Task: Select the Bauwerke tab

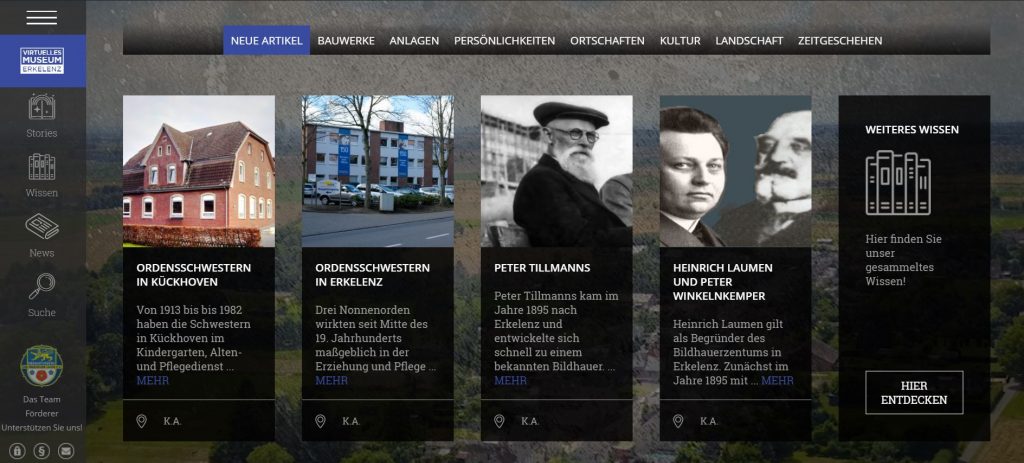Action: [346, 40]
